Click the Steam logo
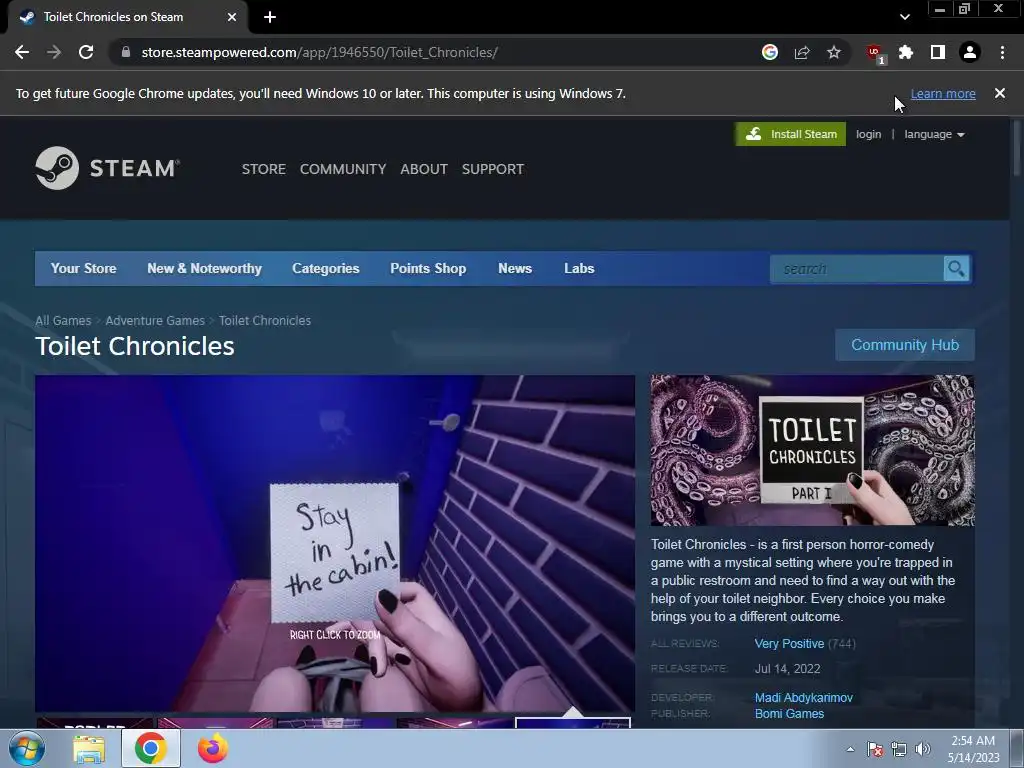 click(x=108, y=168)
